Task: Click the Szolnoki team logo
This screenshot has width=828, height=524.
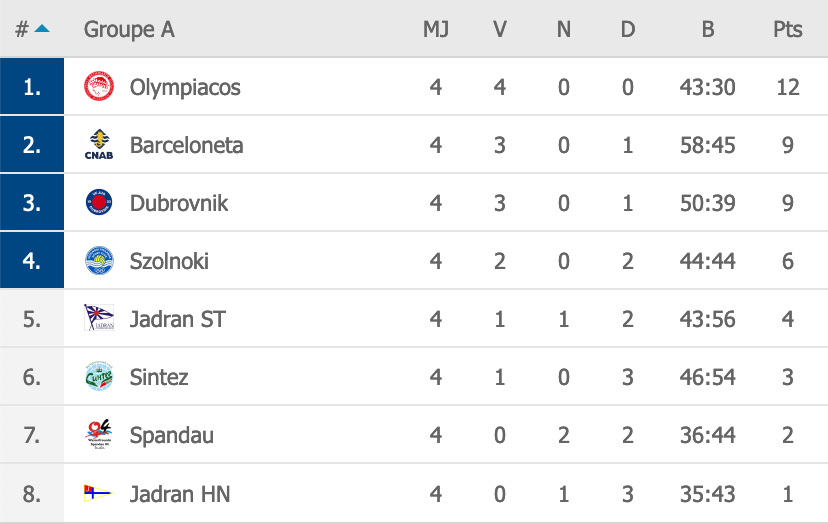Action: (x=99, y=261)
